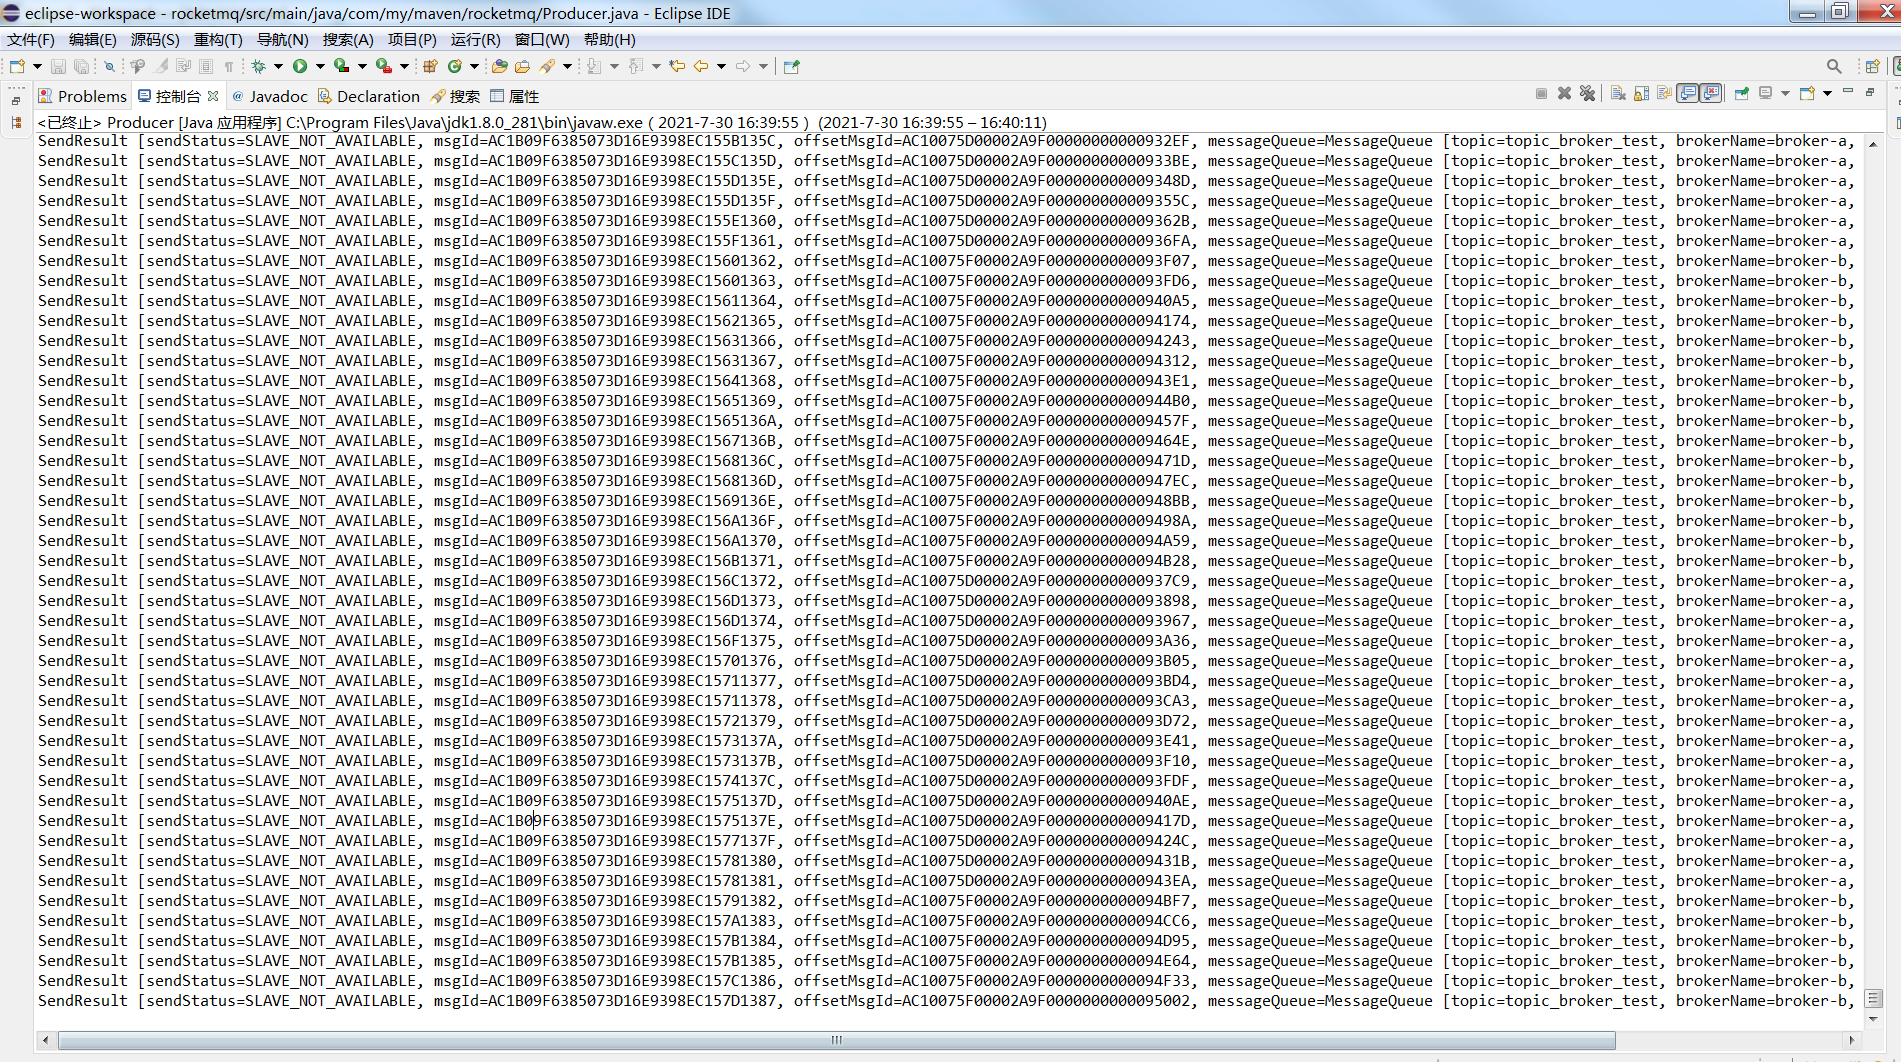The image size is (1901, 1062).
Task: Open the New file wizard dropdown arrow
Action: pyautogui.click(x=37, y=66)
